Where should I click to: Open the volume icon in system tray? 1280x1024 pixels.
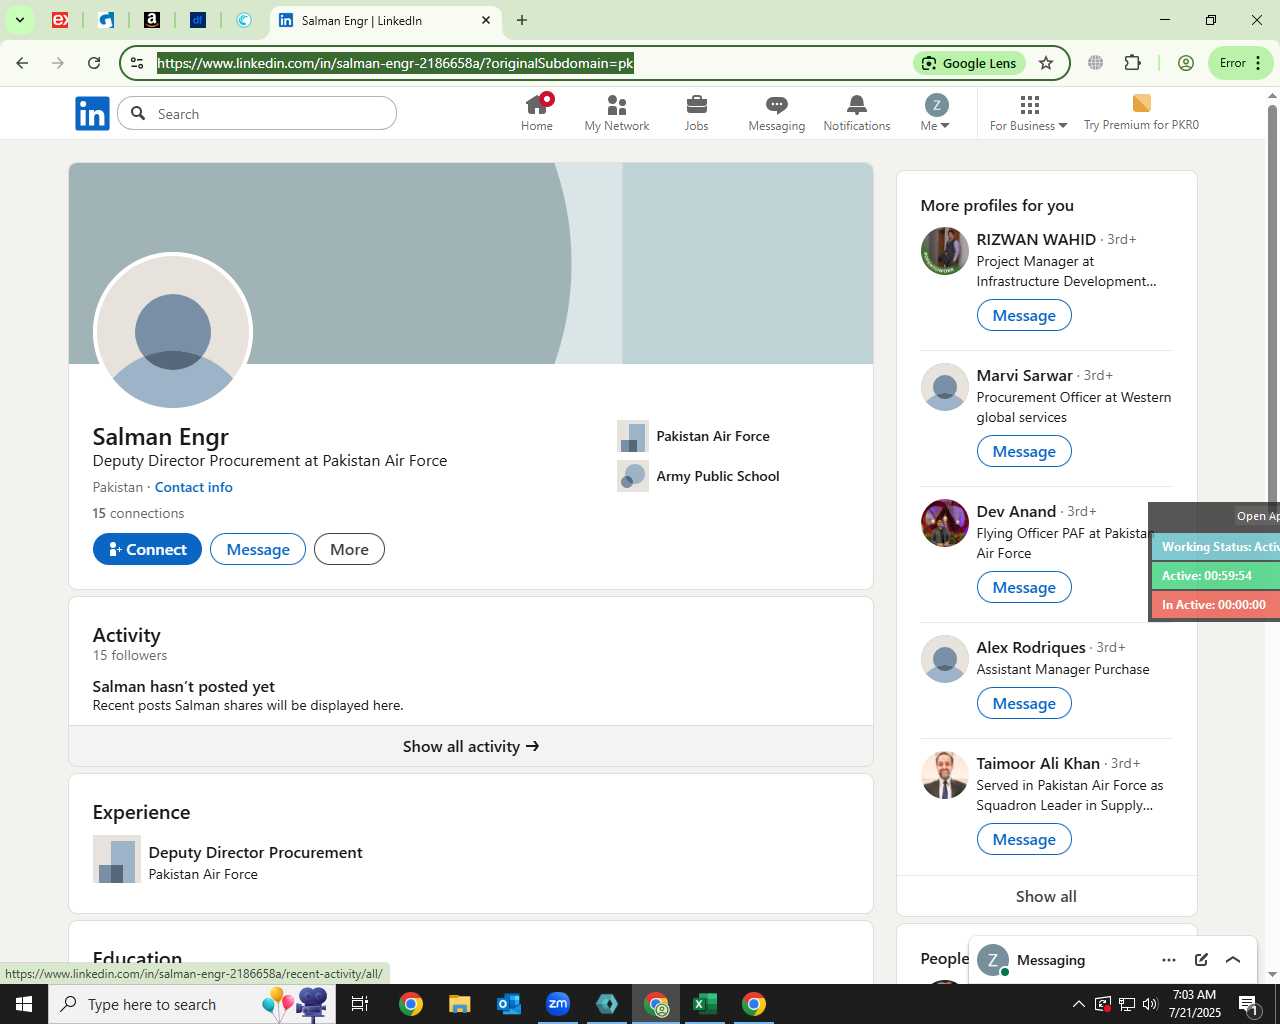click(x=1150, y=1004)
